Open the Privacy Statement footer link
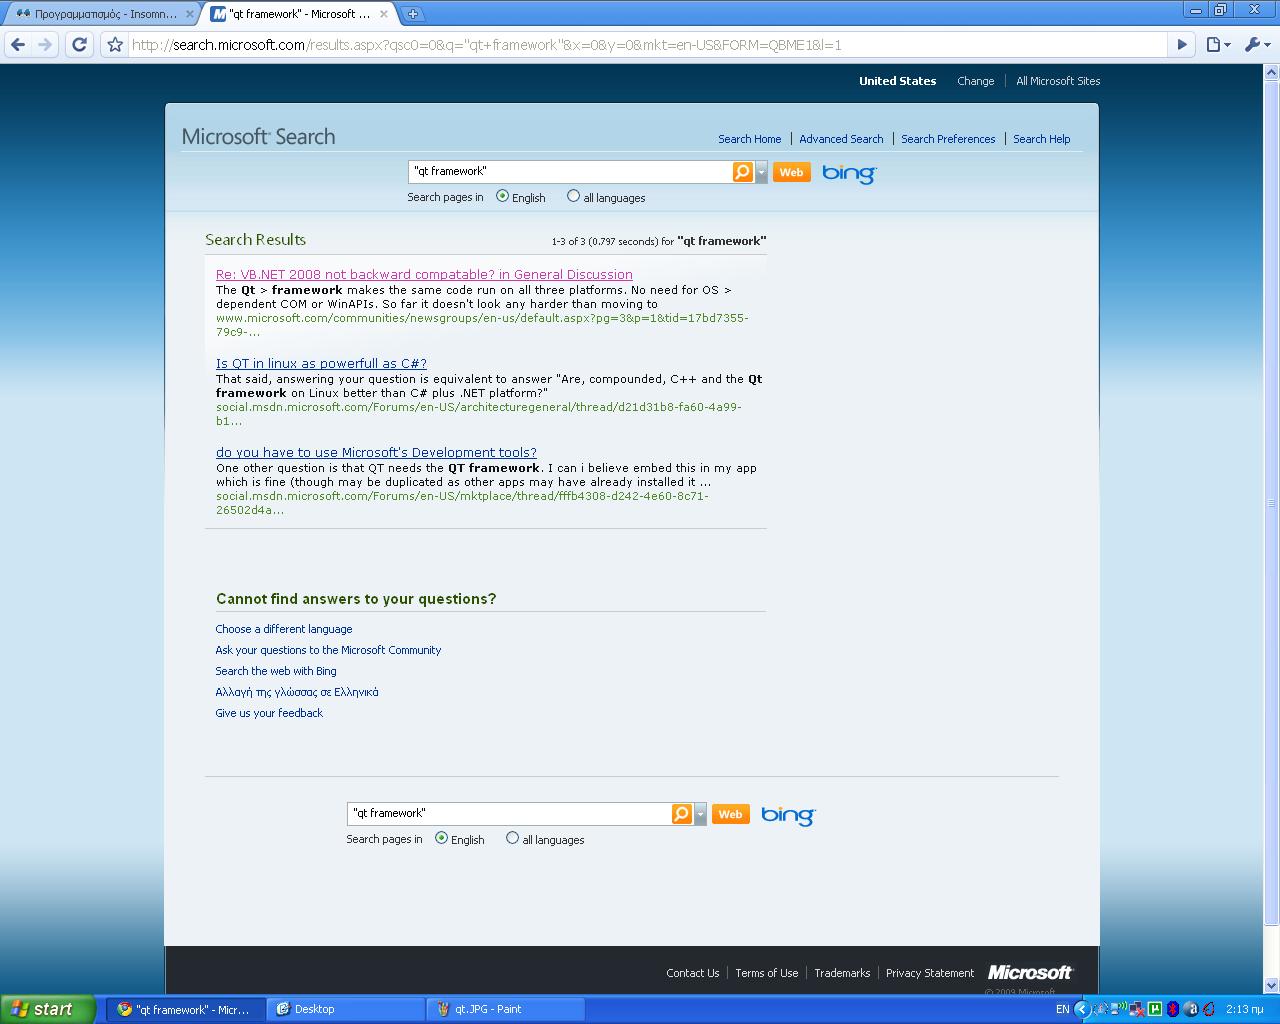 pyautogui.click(x=930, y=973)
